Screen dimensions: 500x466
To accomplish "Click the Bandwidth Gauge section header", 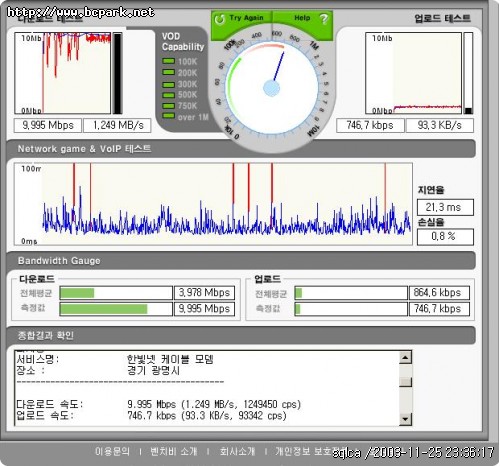I will [241, 261].
